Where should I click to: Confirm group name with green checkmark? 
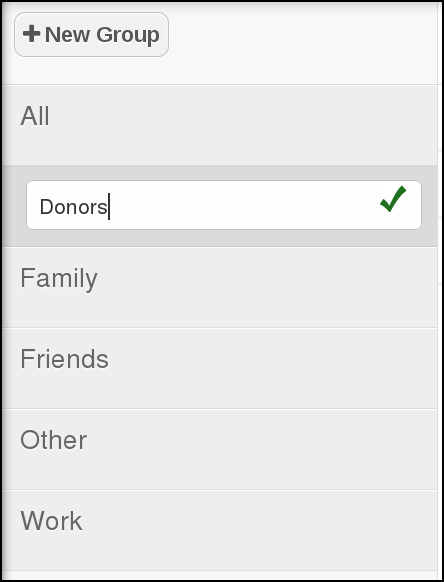point(393,199)
